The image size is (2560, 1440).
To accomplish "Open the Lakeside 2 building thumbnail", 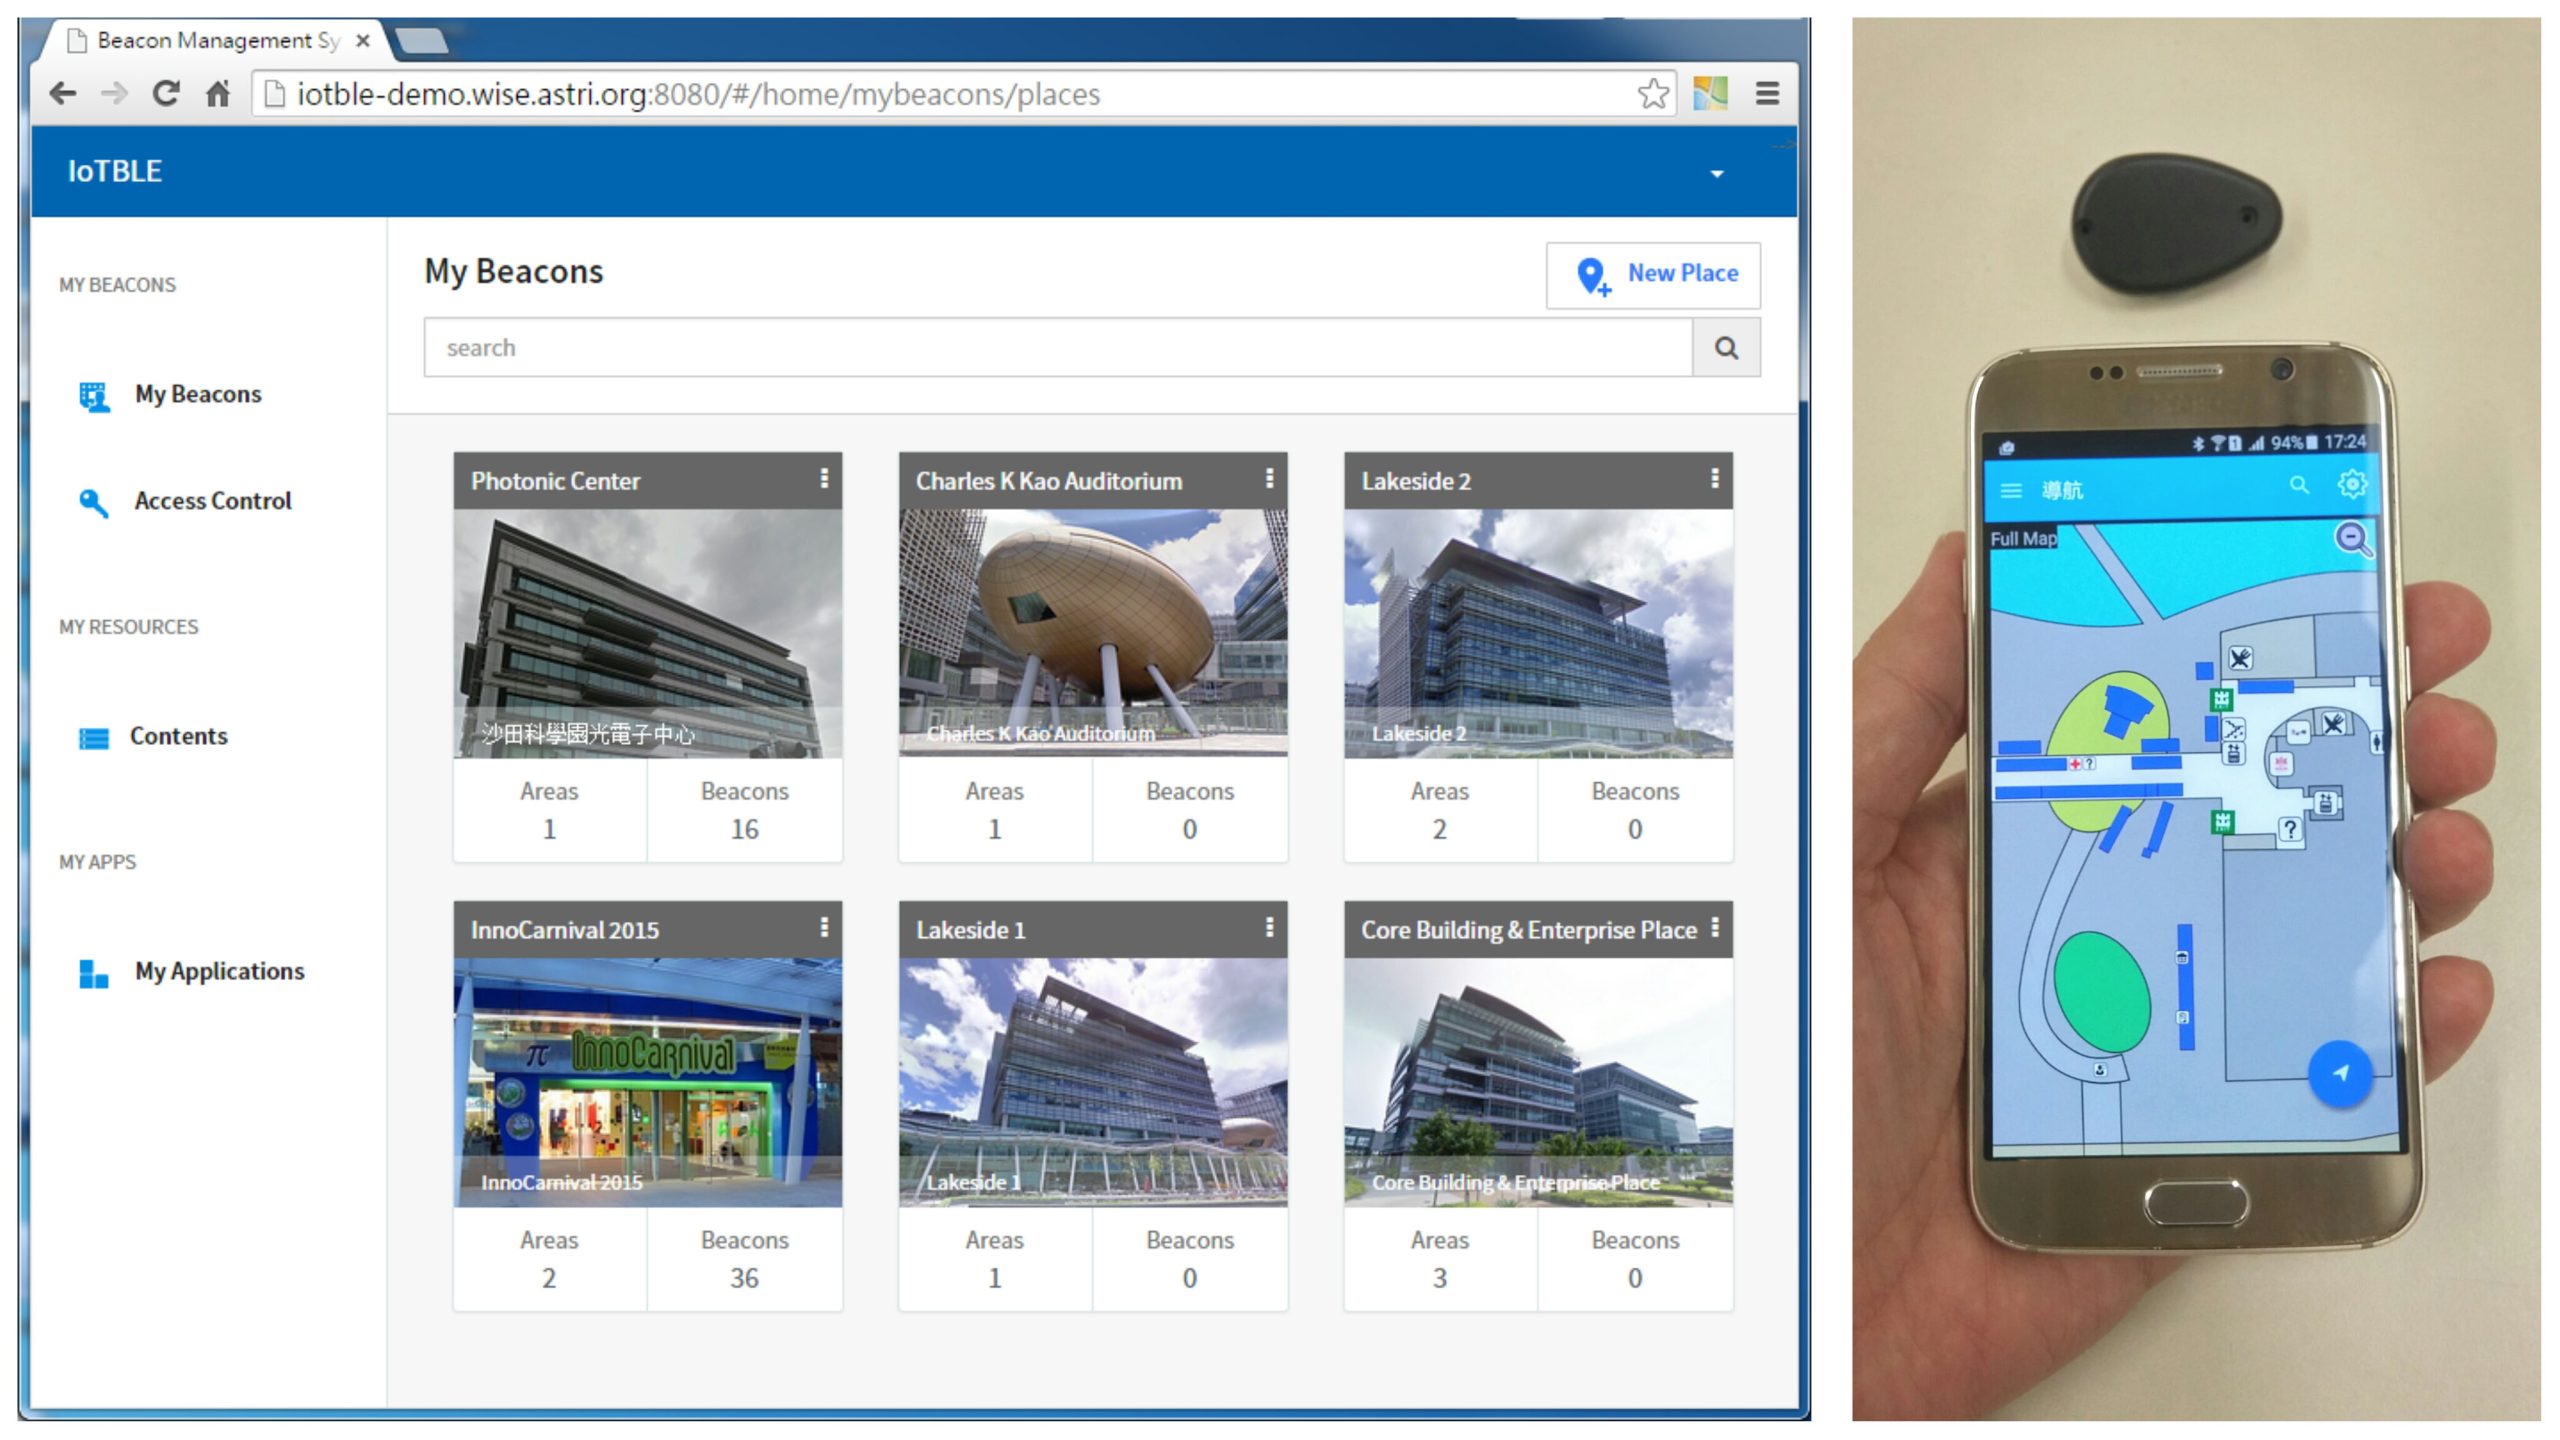I will tap(1538, 634).
